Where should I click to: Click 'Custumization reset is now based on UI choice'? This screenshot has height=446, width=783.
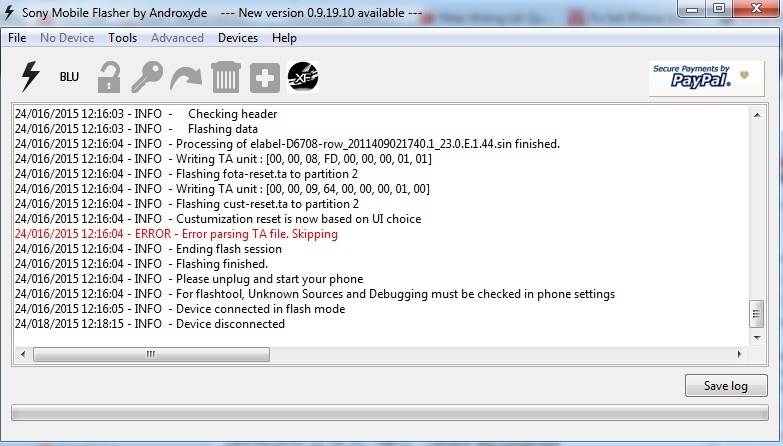coord(218,219)
